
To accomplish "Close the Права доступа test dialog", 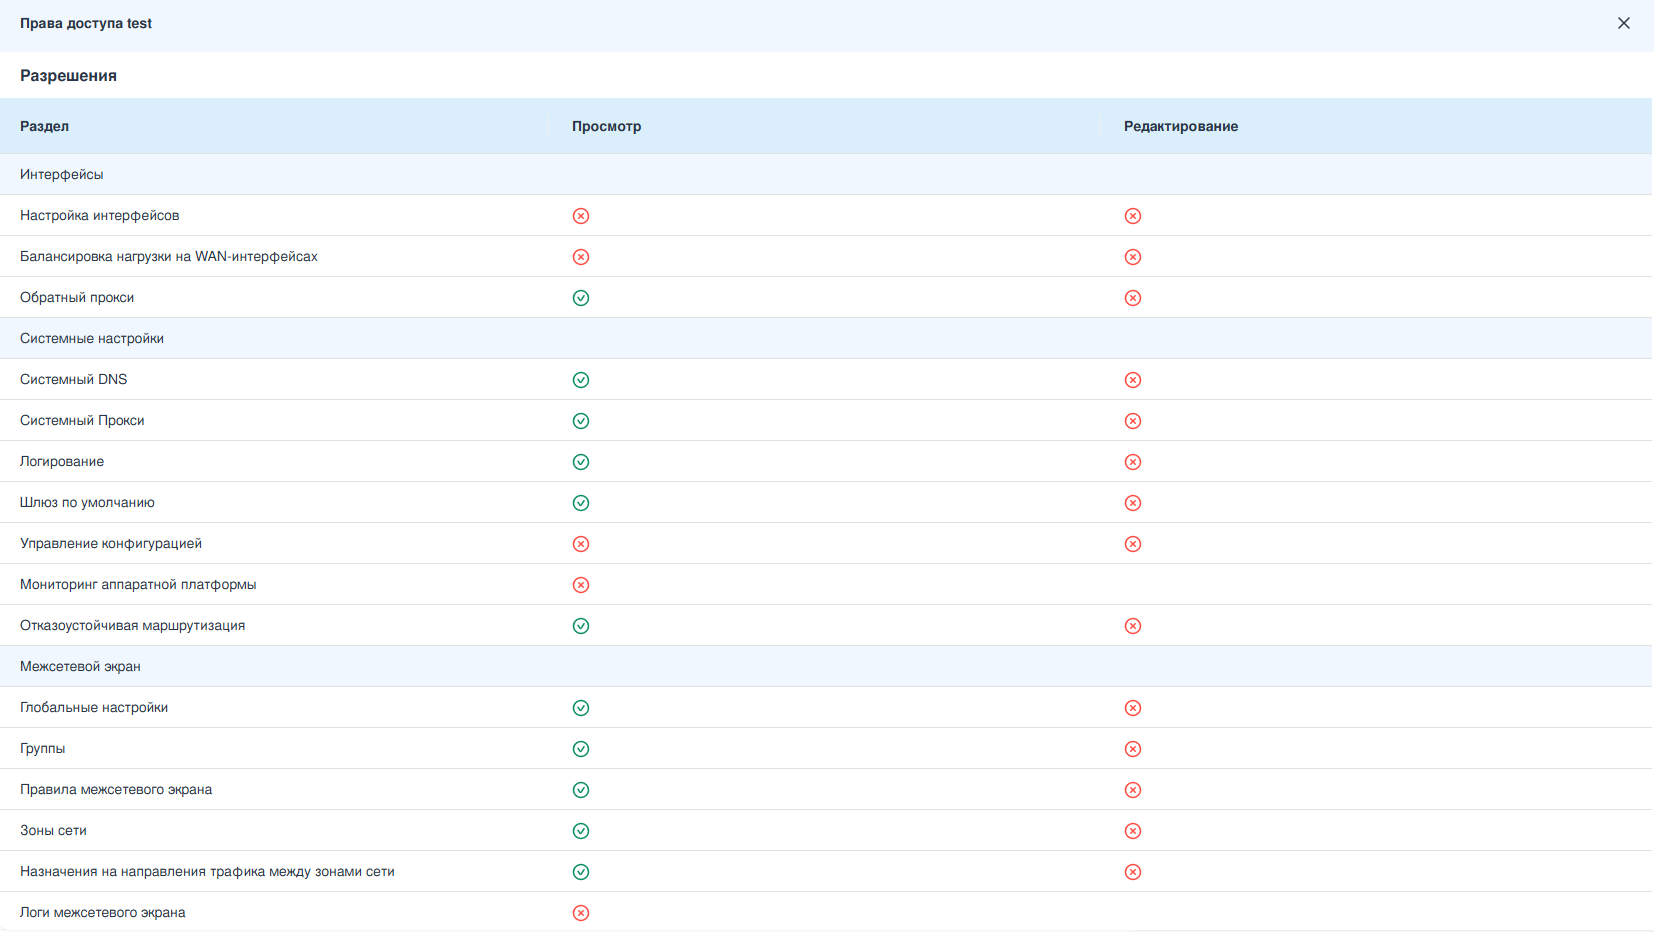I will point(1623,23).
